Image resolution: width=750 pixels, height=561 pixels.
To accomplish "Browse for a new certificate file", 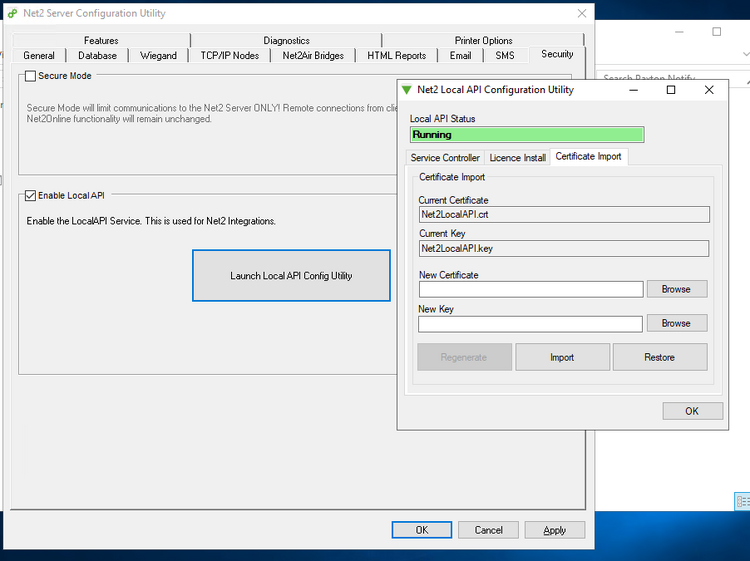I will point(677,289).
